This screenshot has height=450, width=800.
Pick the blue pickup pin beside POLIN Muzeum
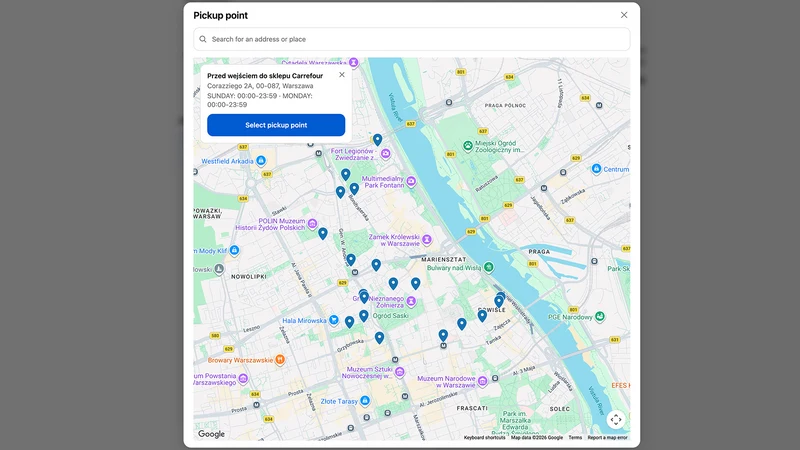322,234
